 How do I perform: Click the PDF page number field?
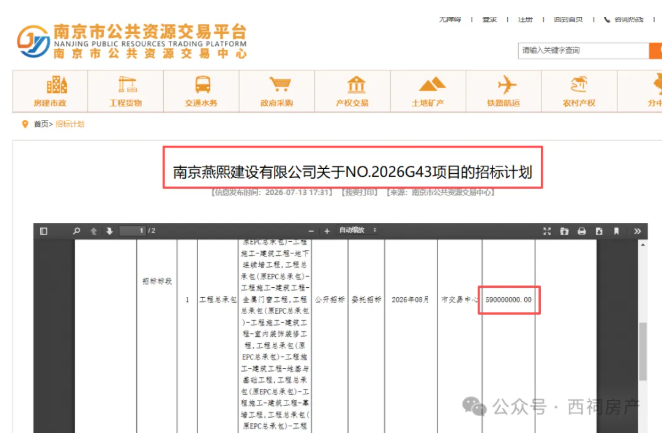[133, 231]
